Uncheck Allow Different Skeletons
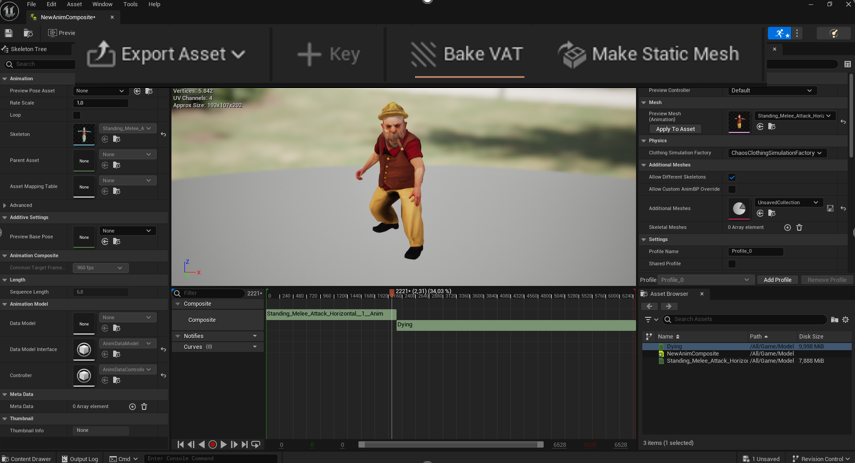Image resolution: width=855 pixels, height=463 pixels. click(732, 177)
